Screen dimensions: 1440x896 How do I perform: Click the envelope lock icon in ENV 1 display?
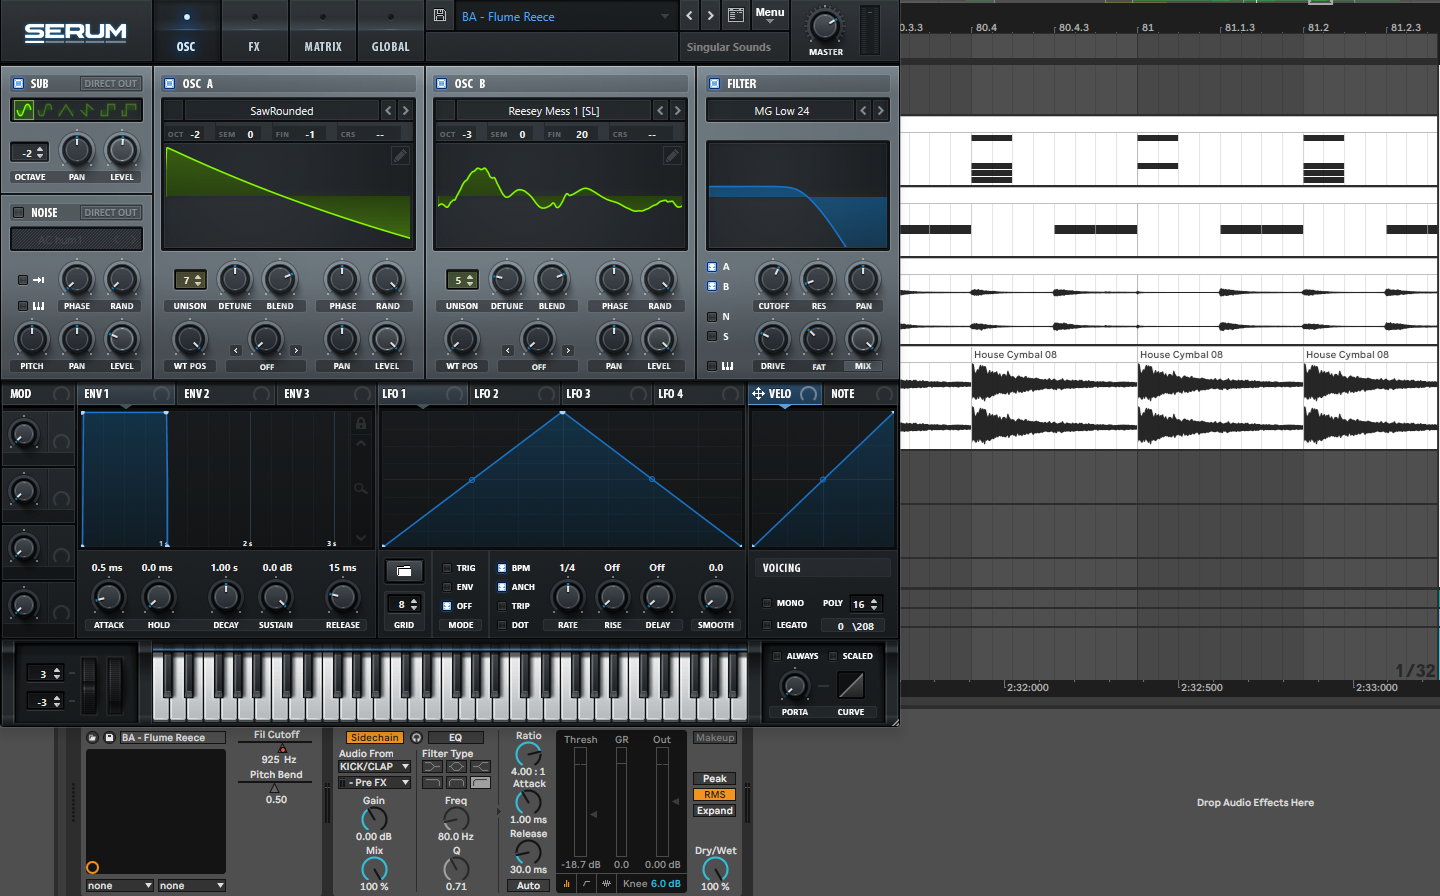point(361,423)
